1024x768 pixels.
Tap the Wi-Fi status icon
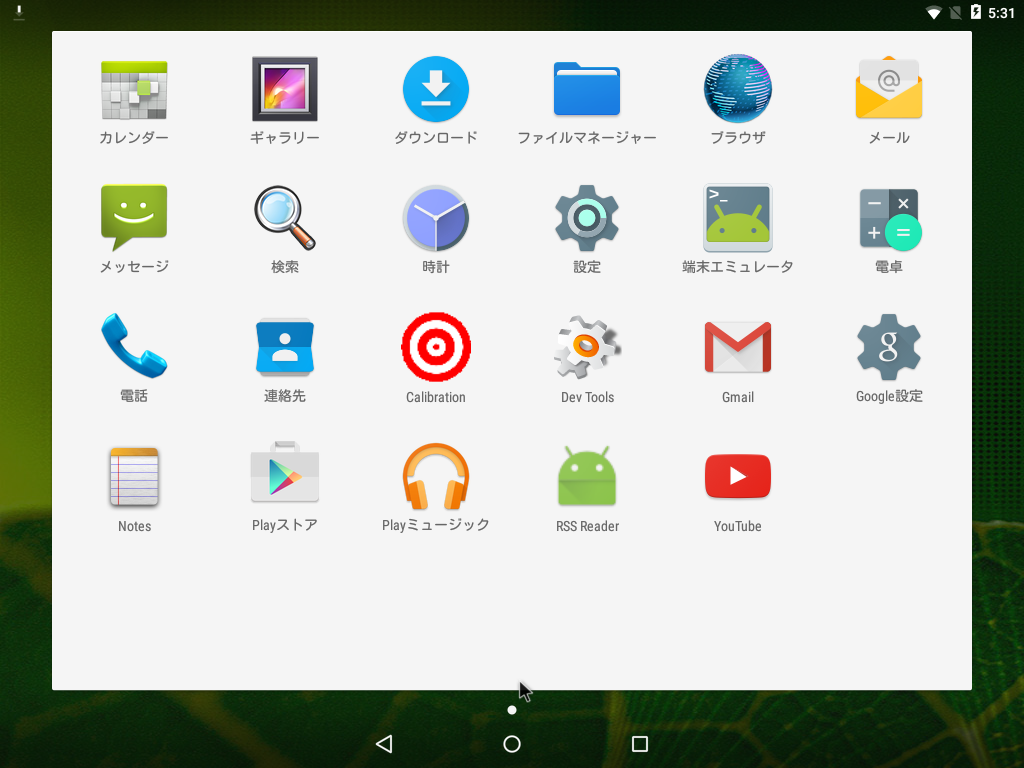pos(934,12)
